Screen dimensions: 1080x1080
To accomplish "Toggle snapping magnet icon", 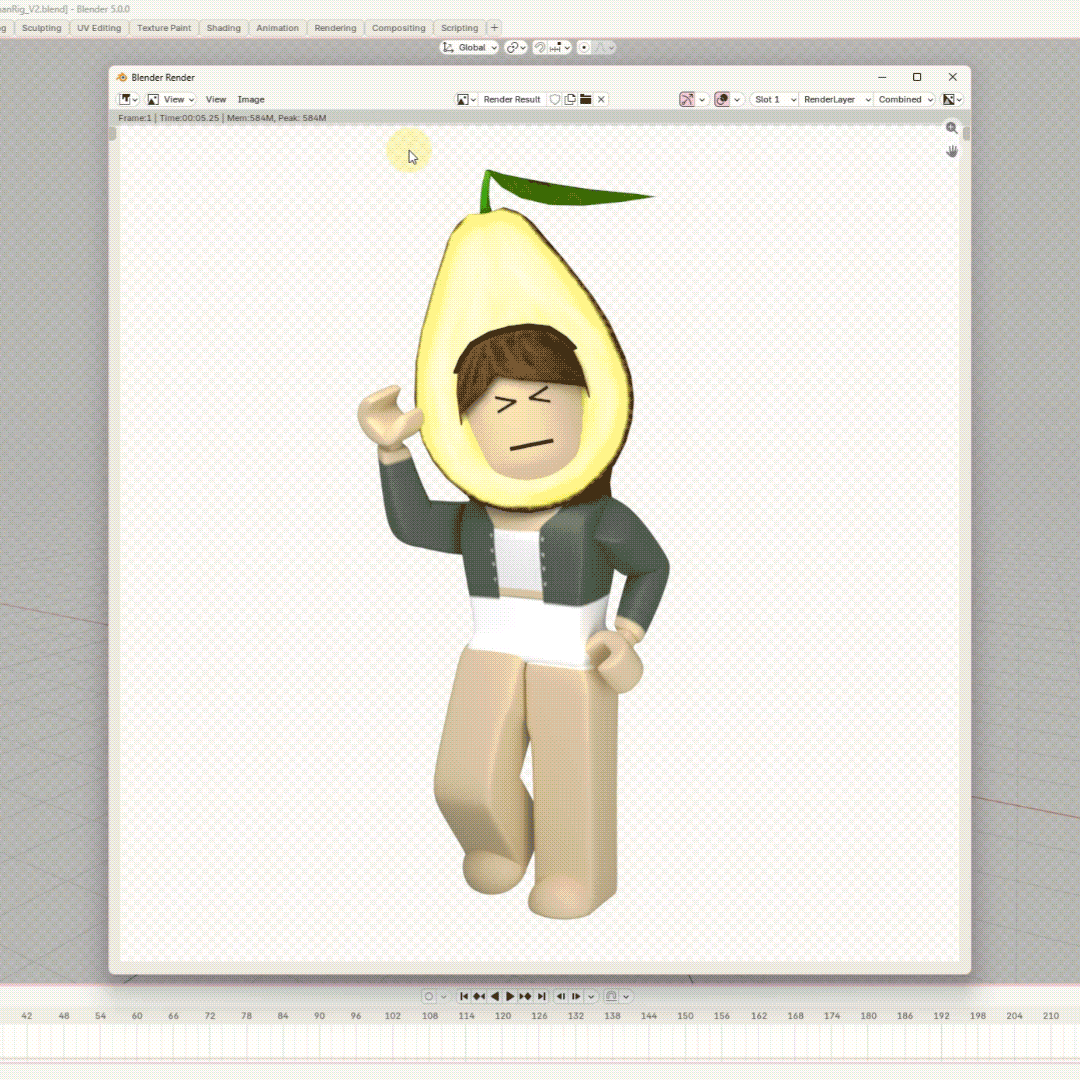I will click(x=540, y=48).
